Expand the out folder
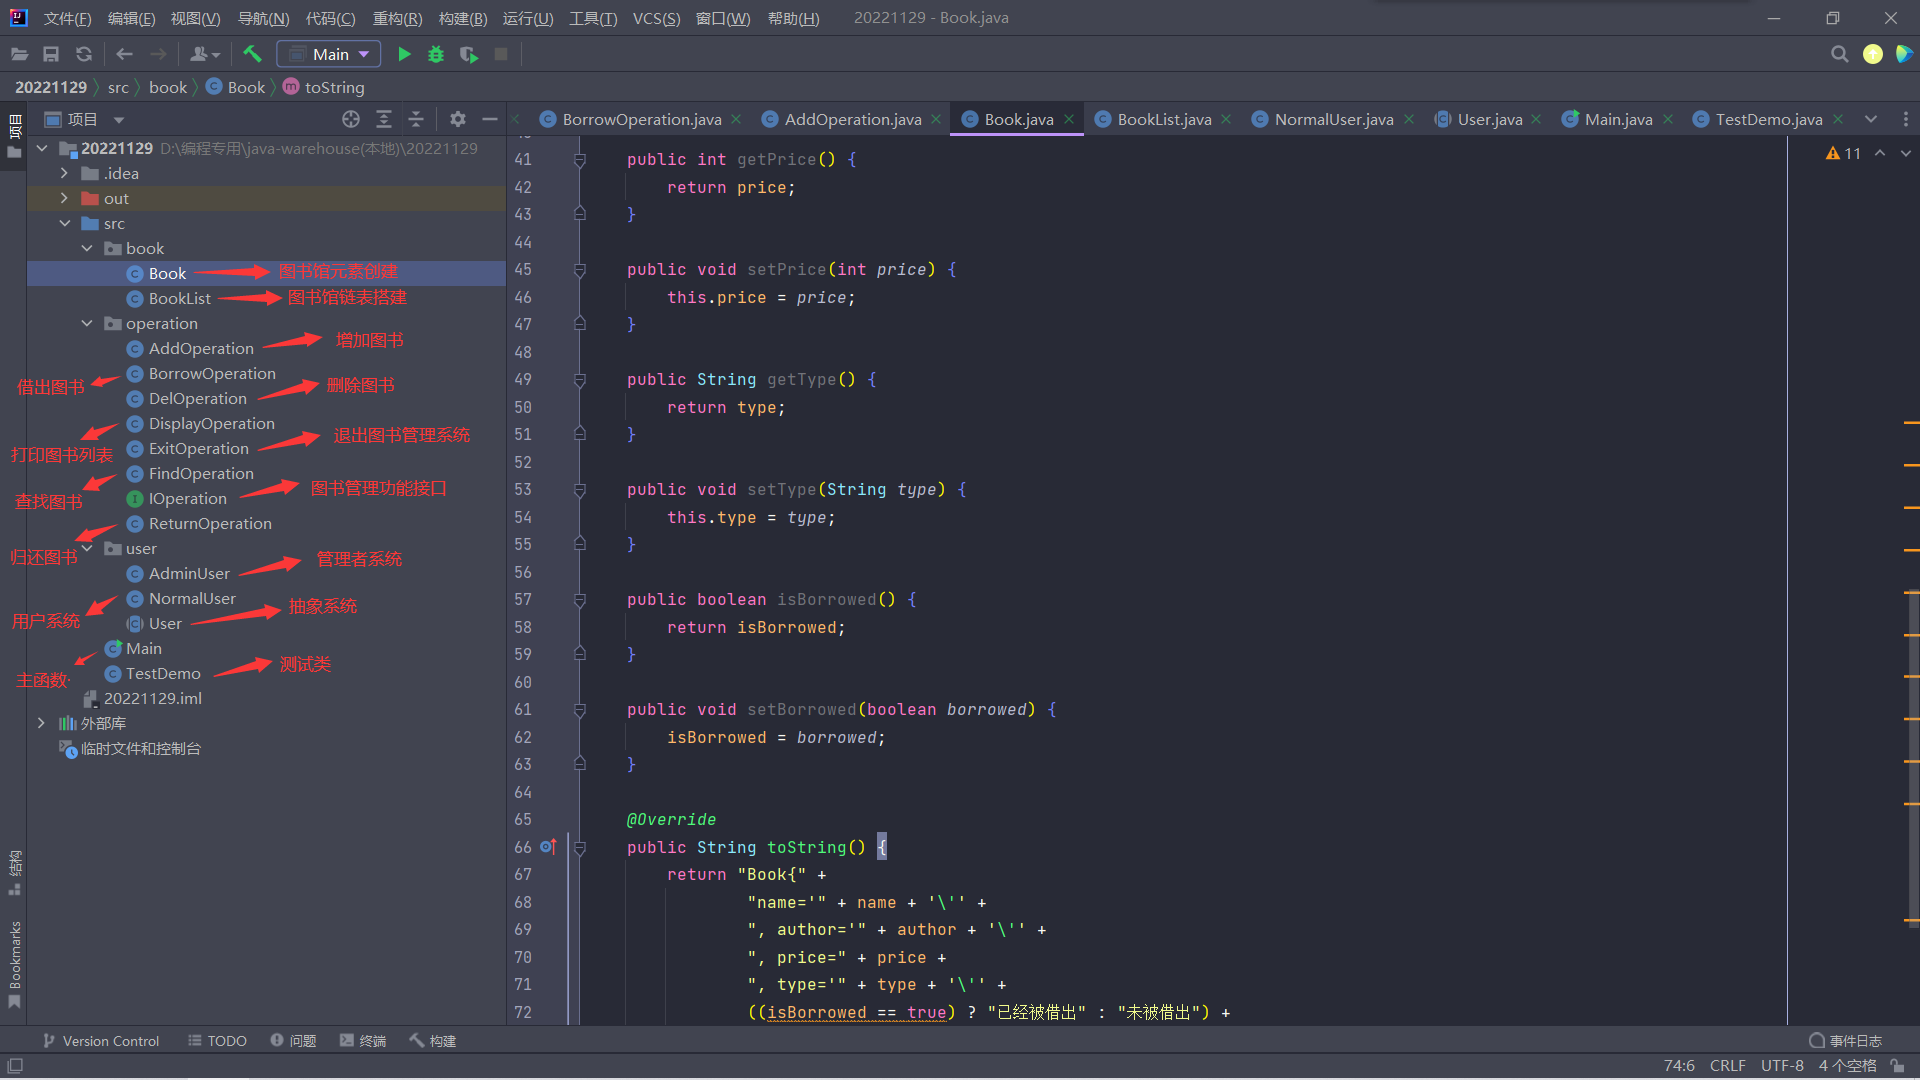 (x=65, y=198)
